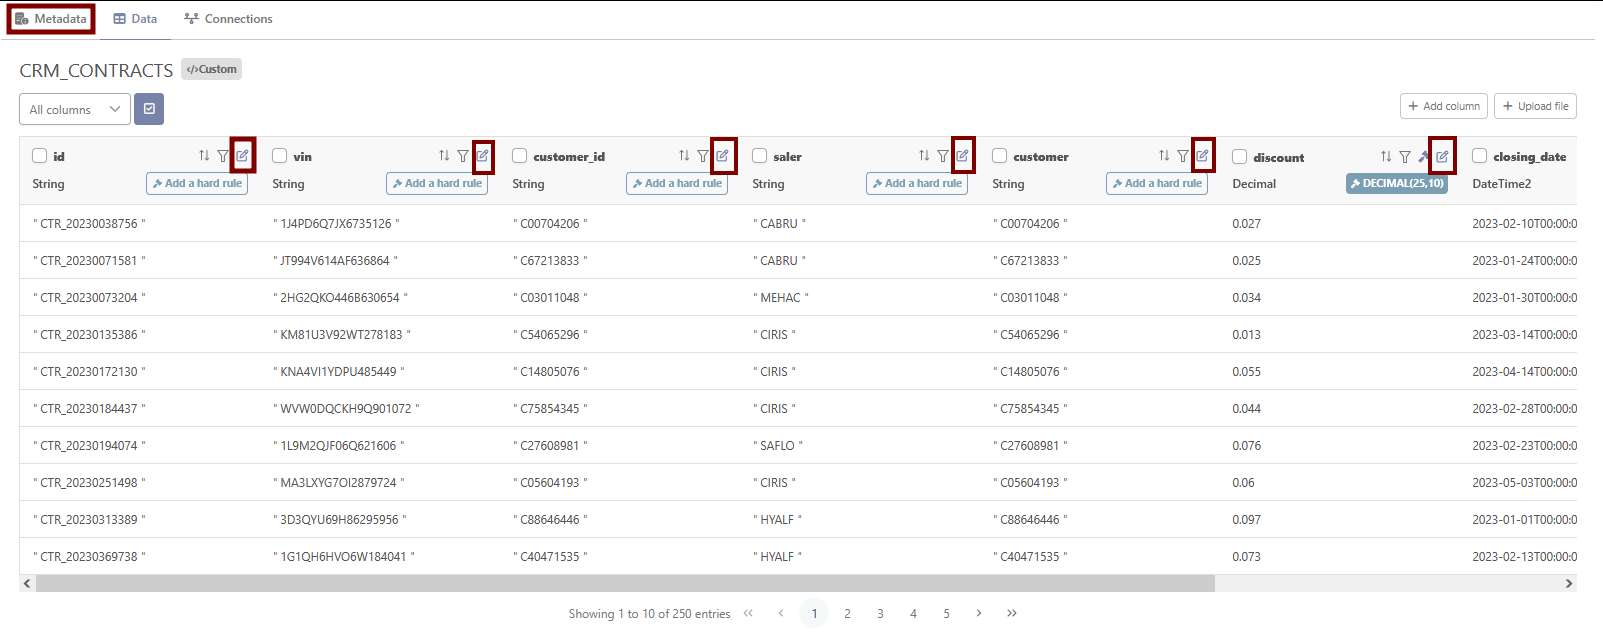Image resolution: width=1603 pixels, height=635 pixels.
Task: Filter the customer_id column
Action: click(x=703, y=156)
